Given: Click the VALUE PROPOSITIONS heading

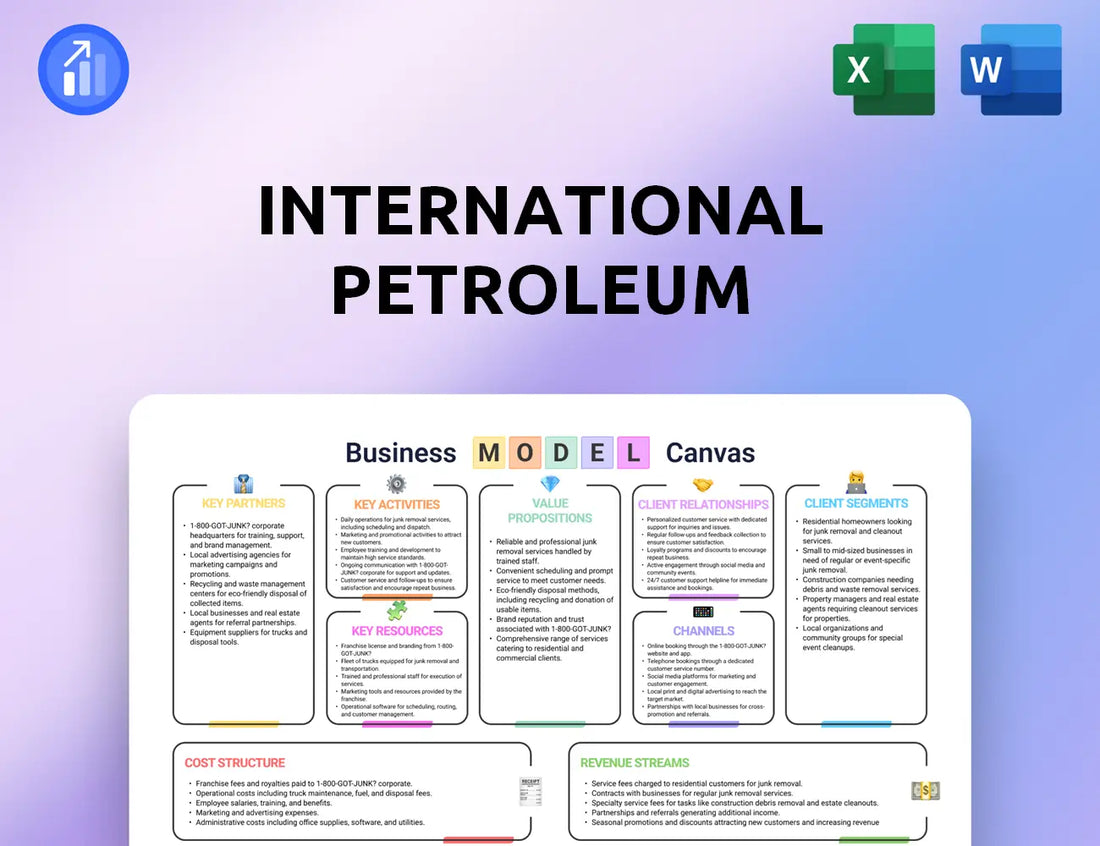Looking at the screenshot, I should pyautogui.click(x=550, y=511).
